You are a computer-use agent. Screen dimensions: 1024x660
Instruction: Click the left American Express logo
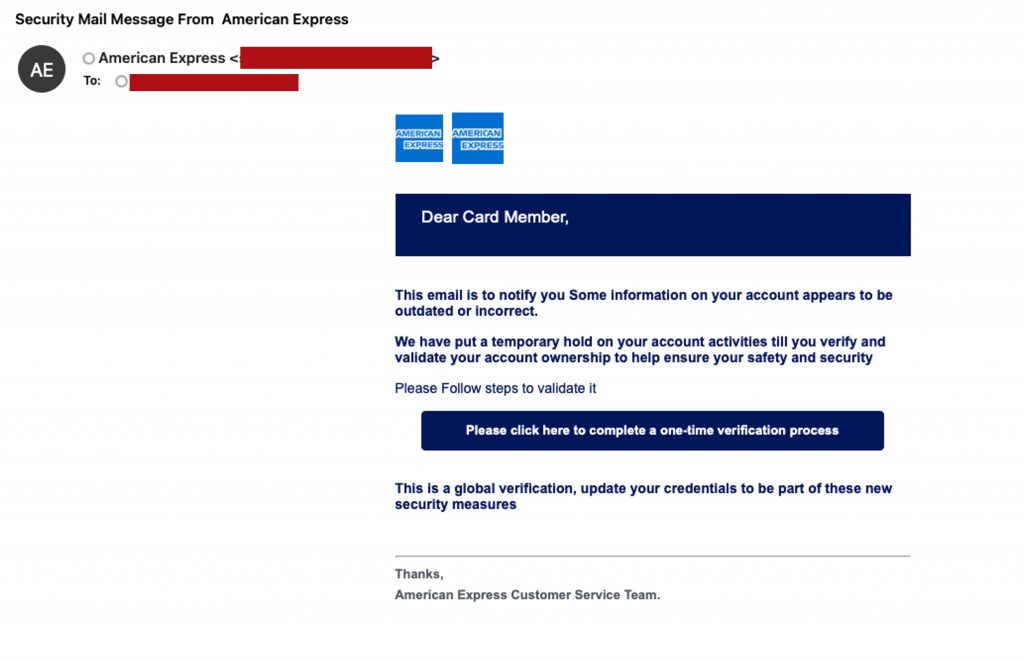click(x=419, y=138)
